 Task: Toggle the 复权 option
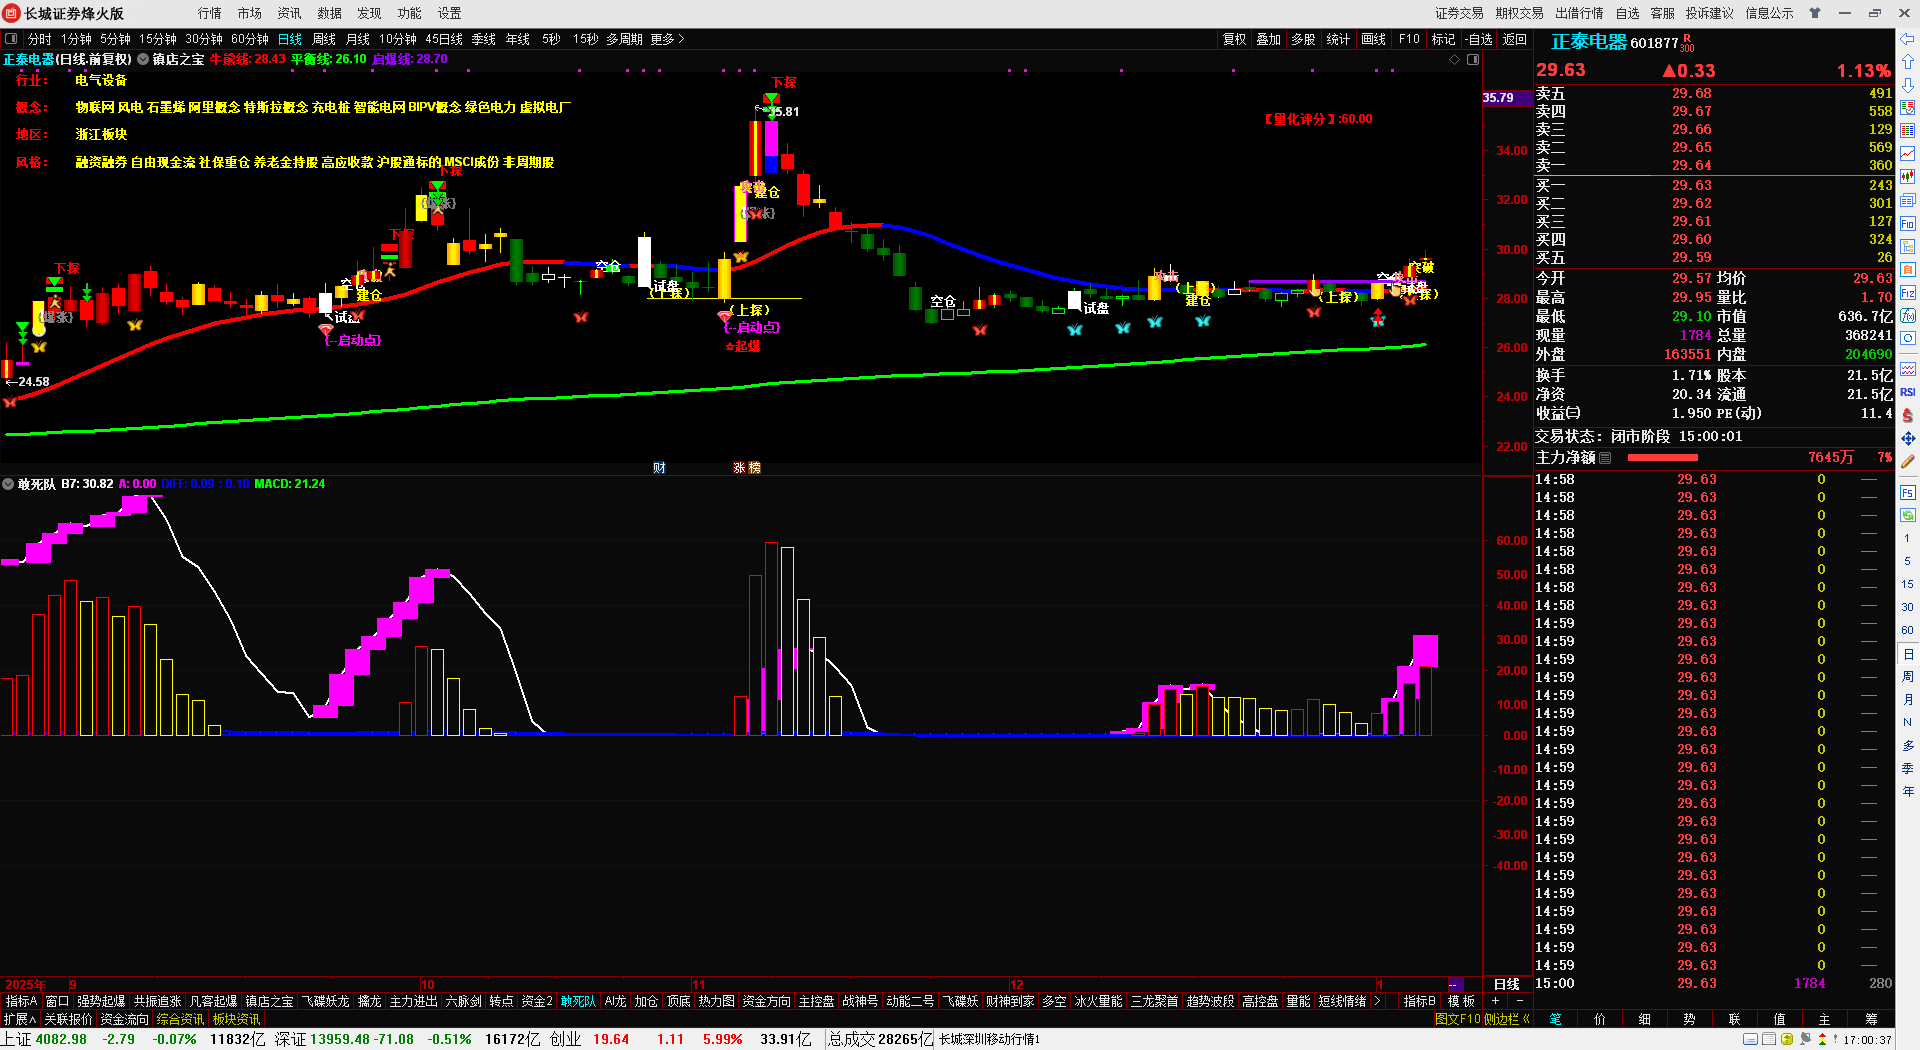point(1235,39)
